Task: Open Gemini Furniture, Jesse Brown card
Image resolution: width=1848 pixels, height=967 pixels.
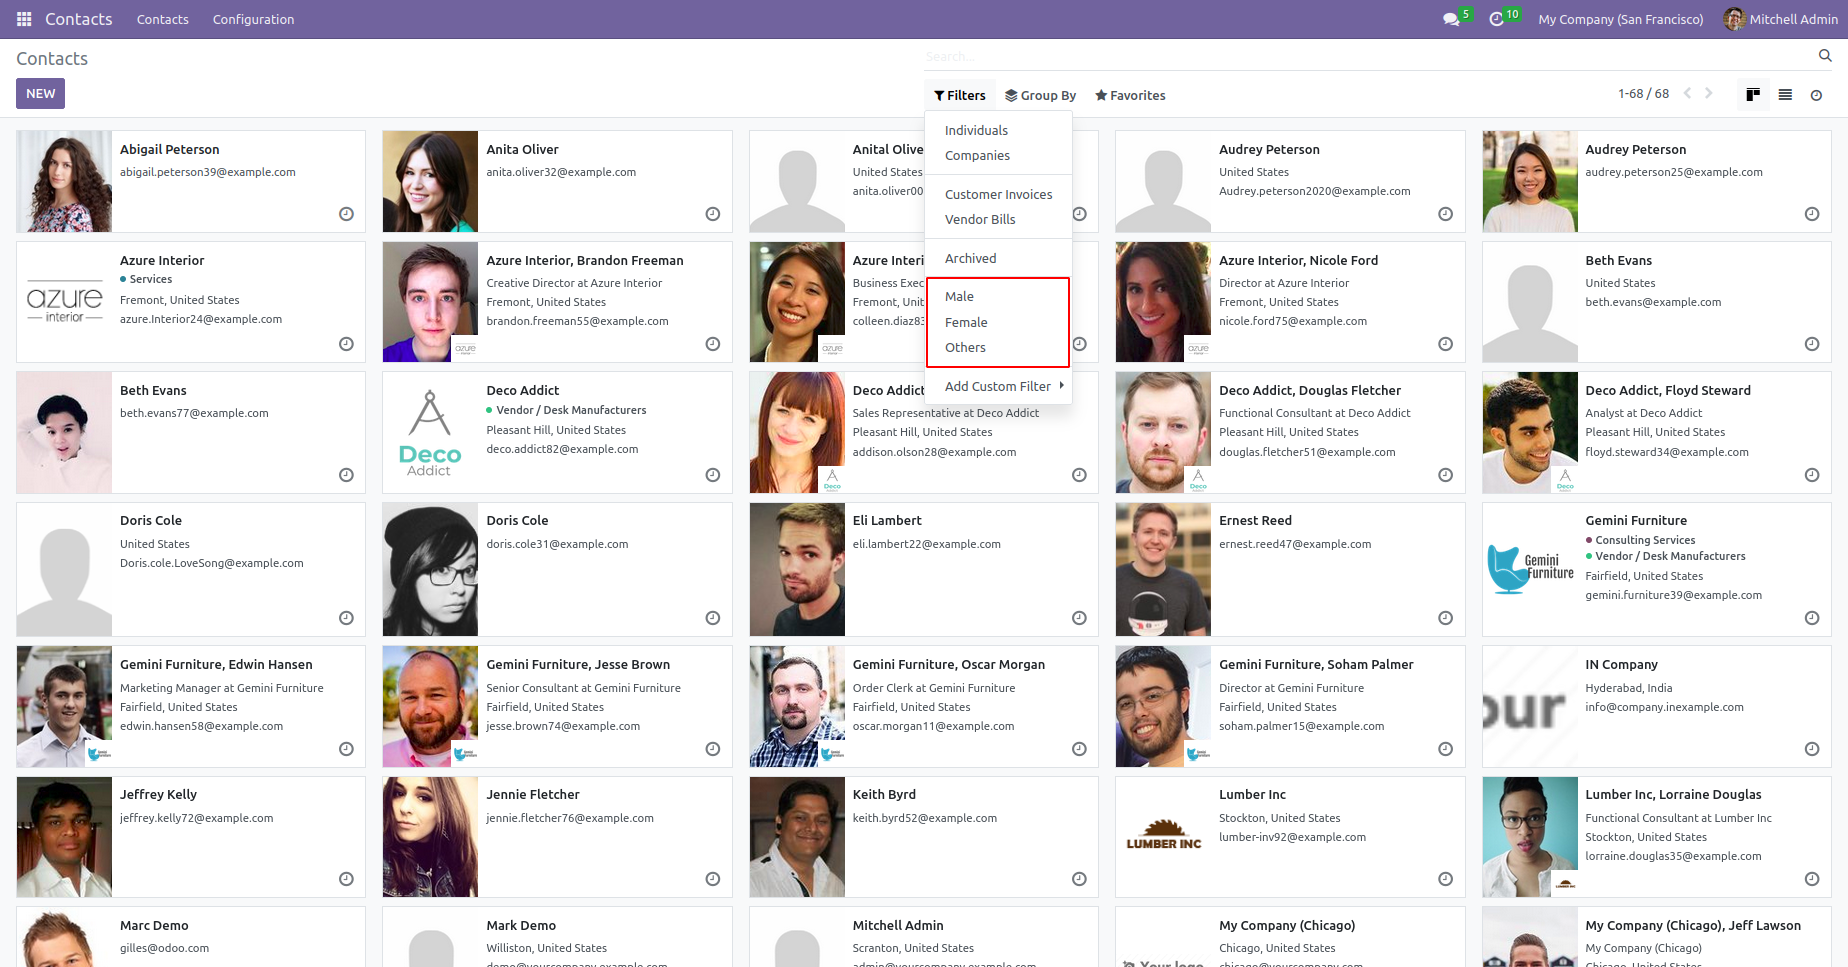Action: point(557,706)
